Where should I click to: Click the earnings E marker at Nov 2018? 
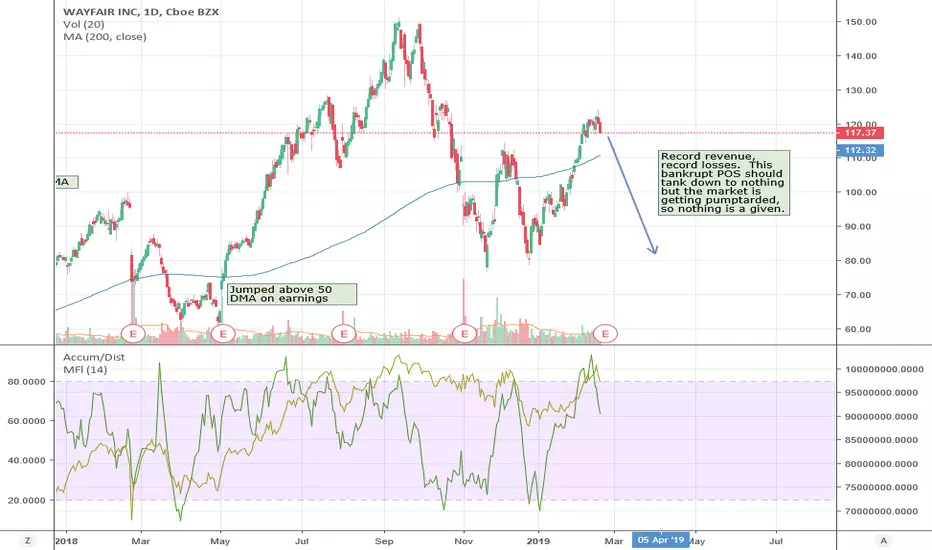(x=464, y=334)
